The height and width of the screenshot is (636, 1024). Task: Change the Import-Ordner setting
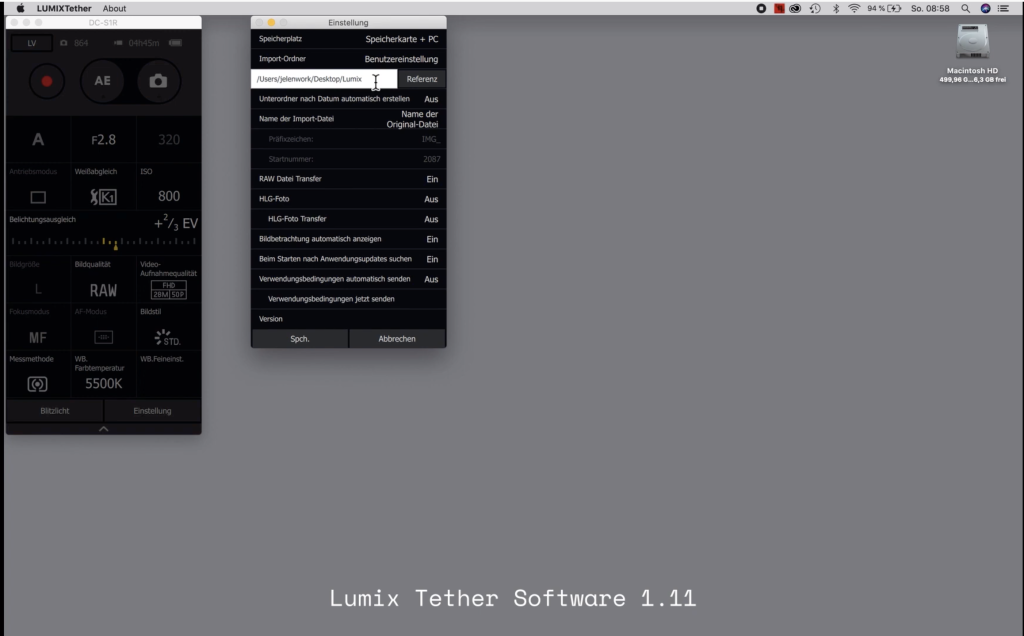404,59
